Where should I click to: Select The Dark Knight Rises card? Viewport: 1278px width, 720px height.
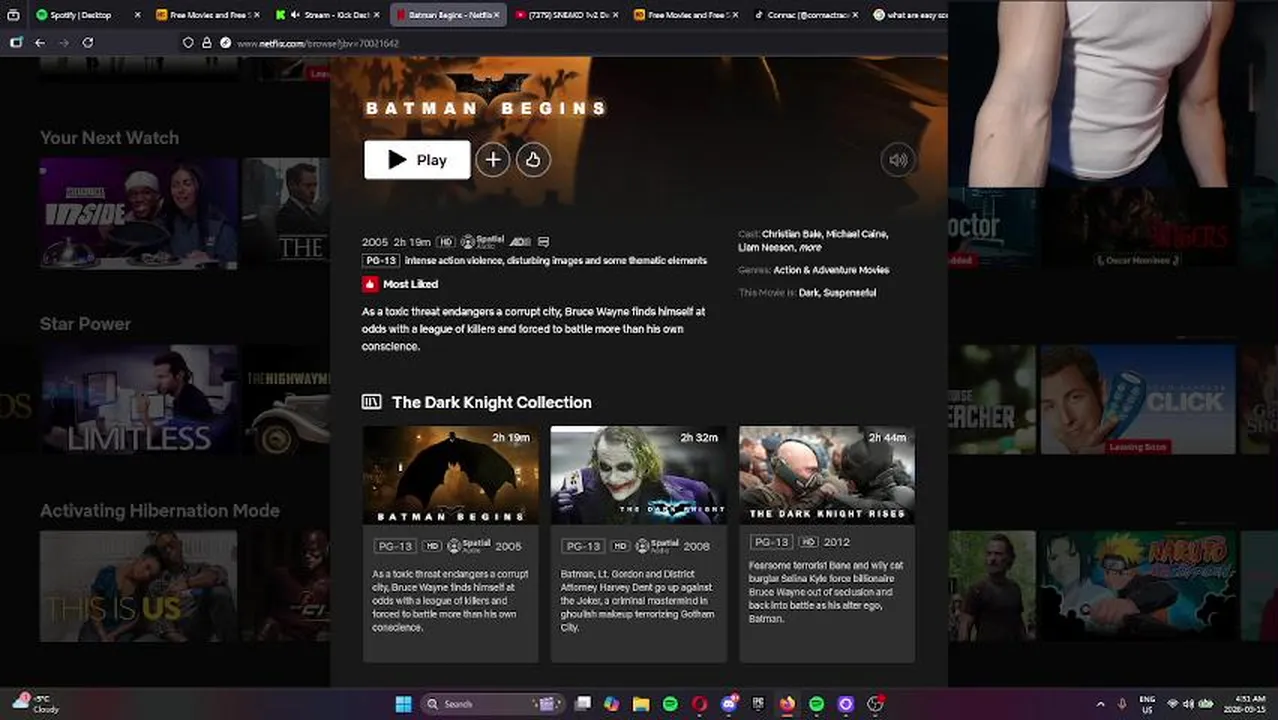(826, 544)
